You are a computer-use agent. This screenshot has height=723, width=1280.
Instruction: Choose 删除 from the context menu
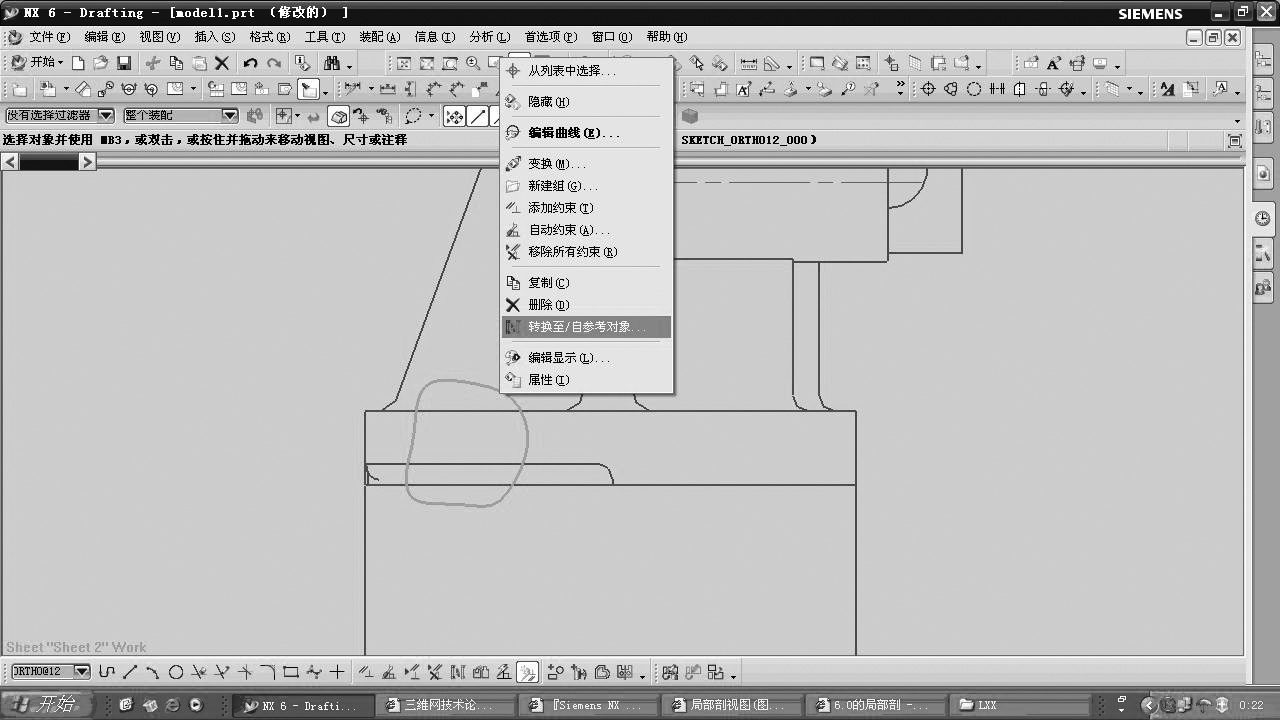coord(587,305)
